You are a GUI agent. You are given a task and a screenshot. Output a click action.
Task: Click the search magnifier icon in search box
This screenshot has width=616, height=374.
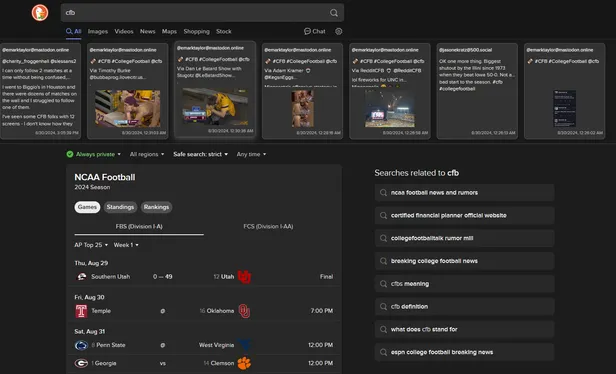click(x=334, y=13)
